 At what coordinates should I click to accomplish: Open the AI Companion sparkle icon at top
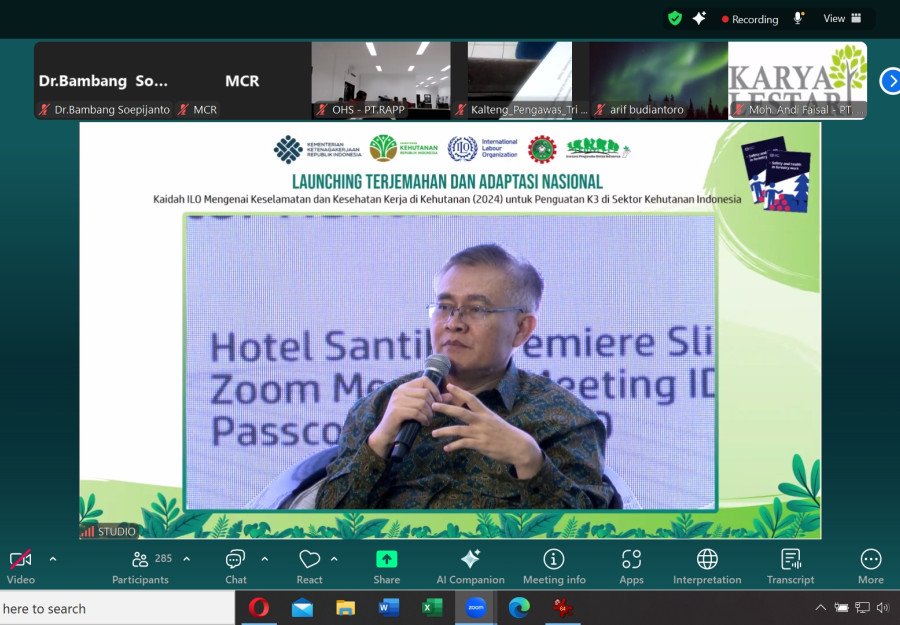pos(699,18)
